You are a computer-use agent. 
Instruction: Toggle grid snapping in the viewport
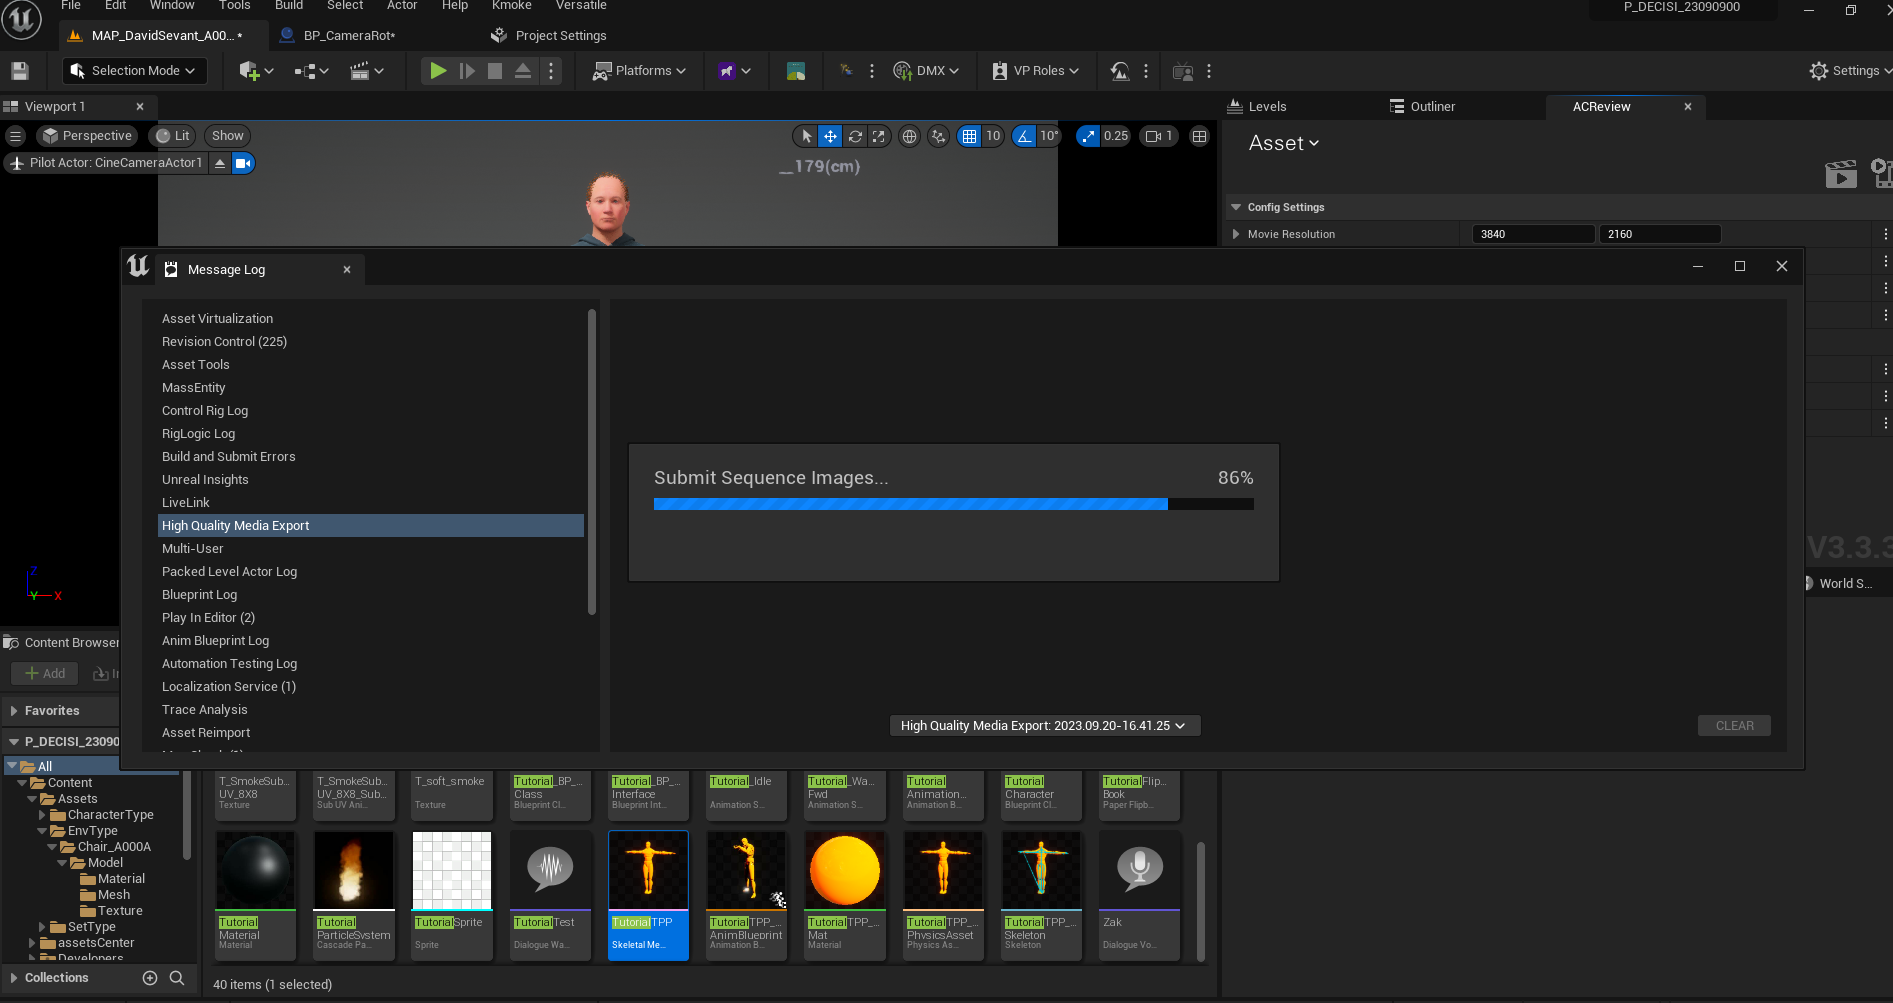point(969,136)
